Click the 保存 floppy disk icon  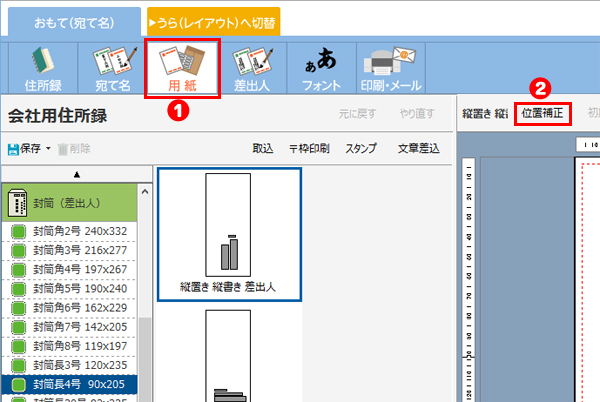tap(13, 149)
